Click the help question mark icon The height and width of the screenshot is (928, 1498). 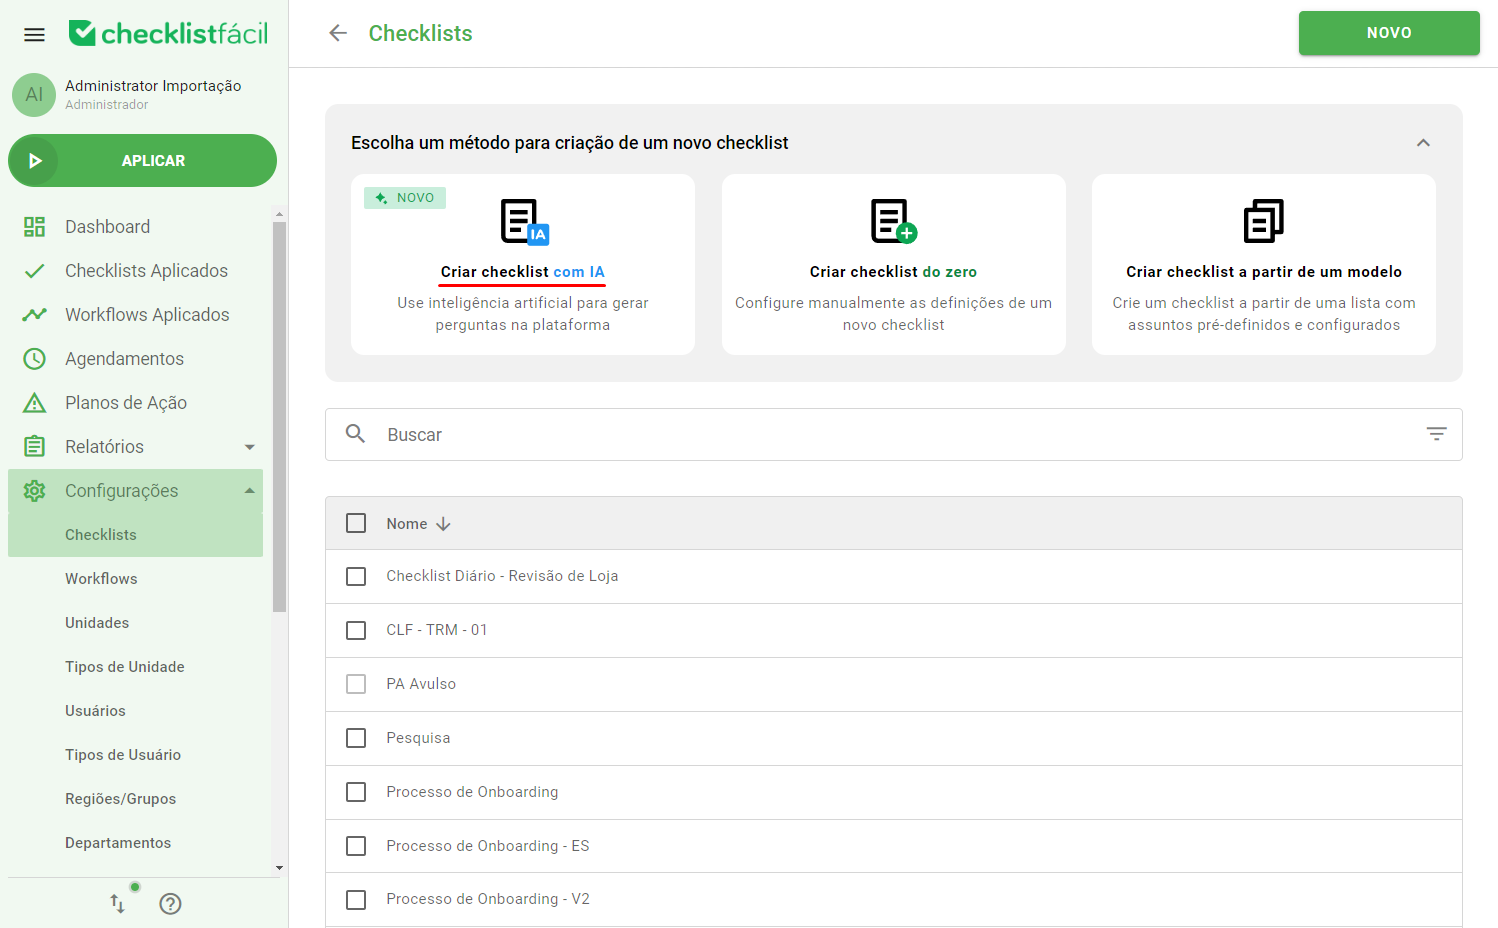coord(170,903)
